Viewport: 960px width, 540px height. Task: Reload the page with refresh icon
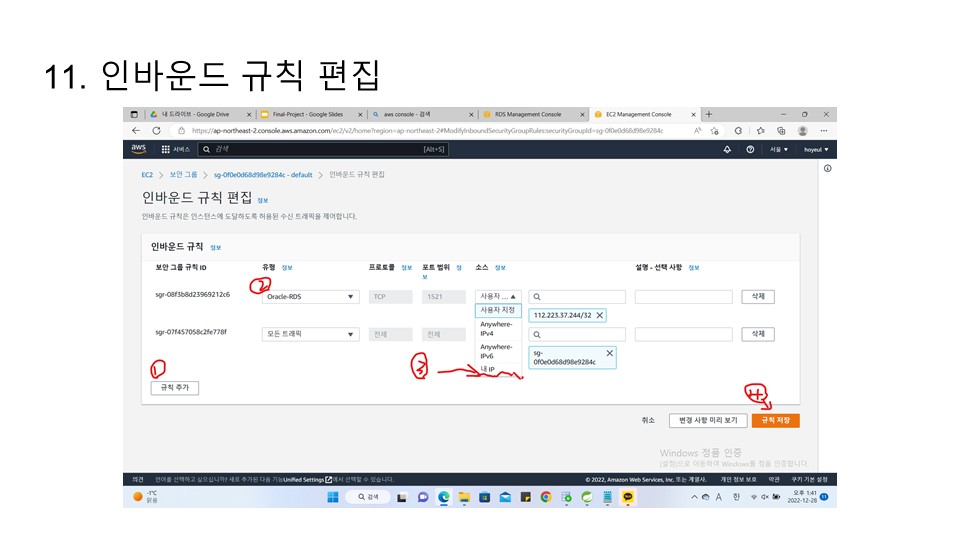click(157, 130)
